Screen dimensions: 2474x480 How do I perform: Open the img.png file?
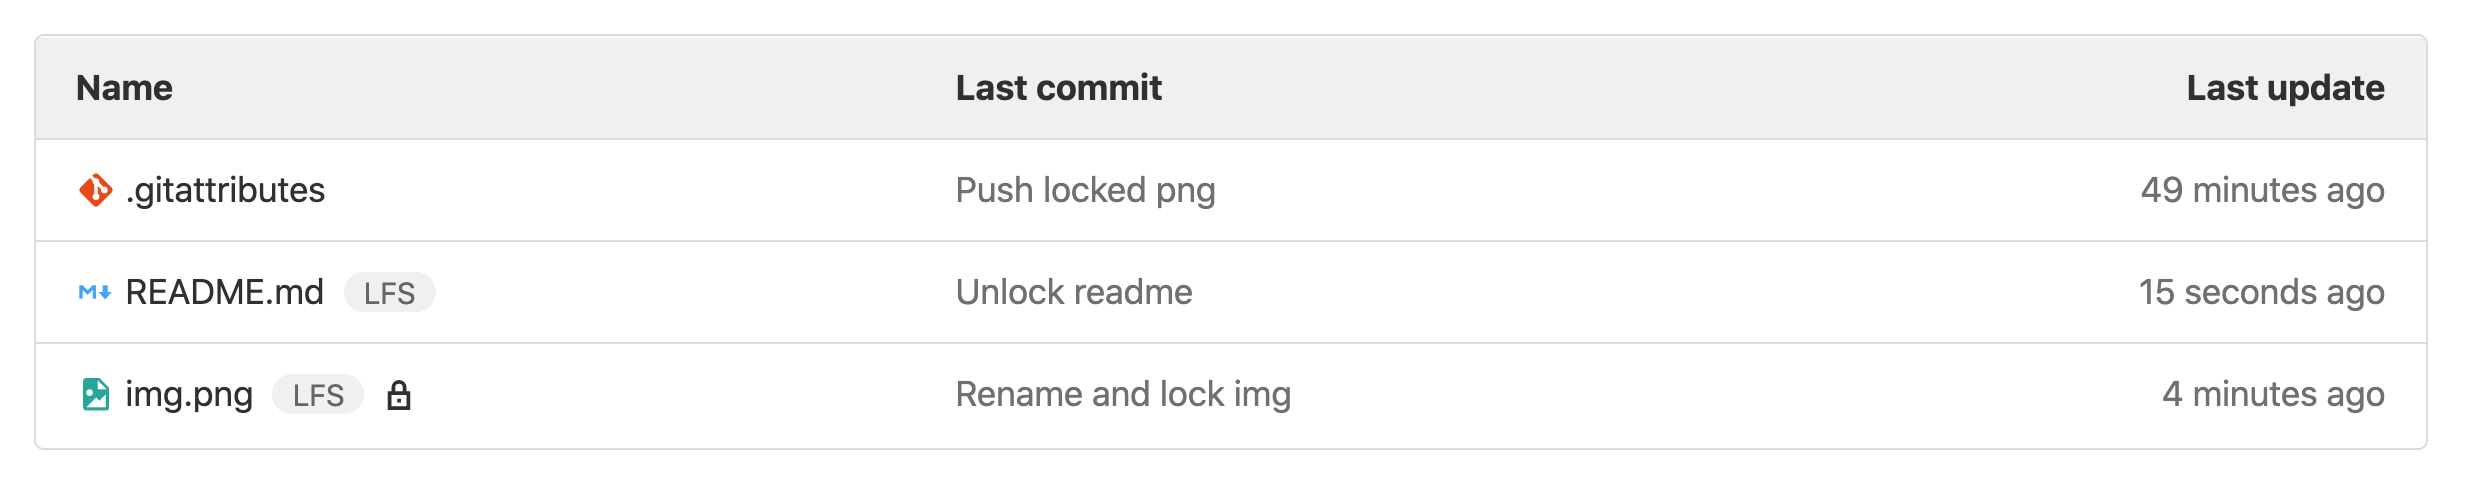[x=189, y=394]
